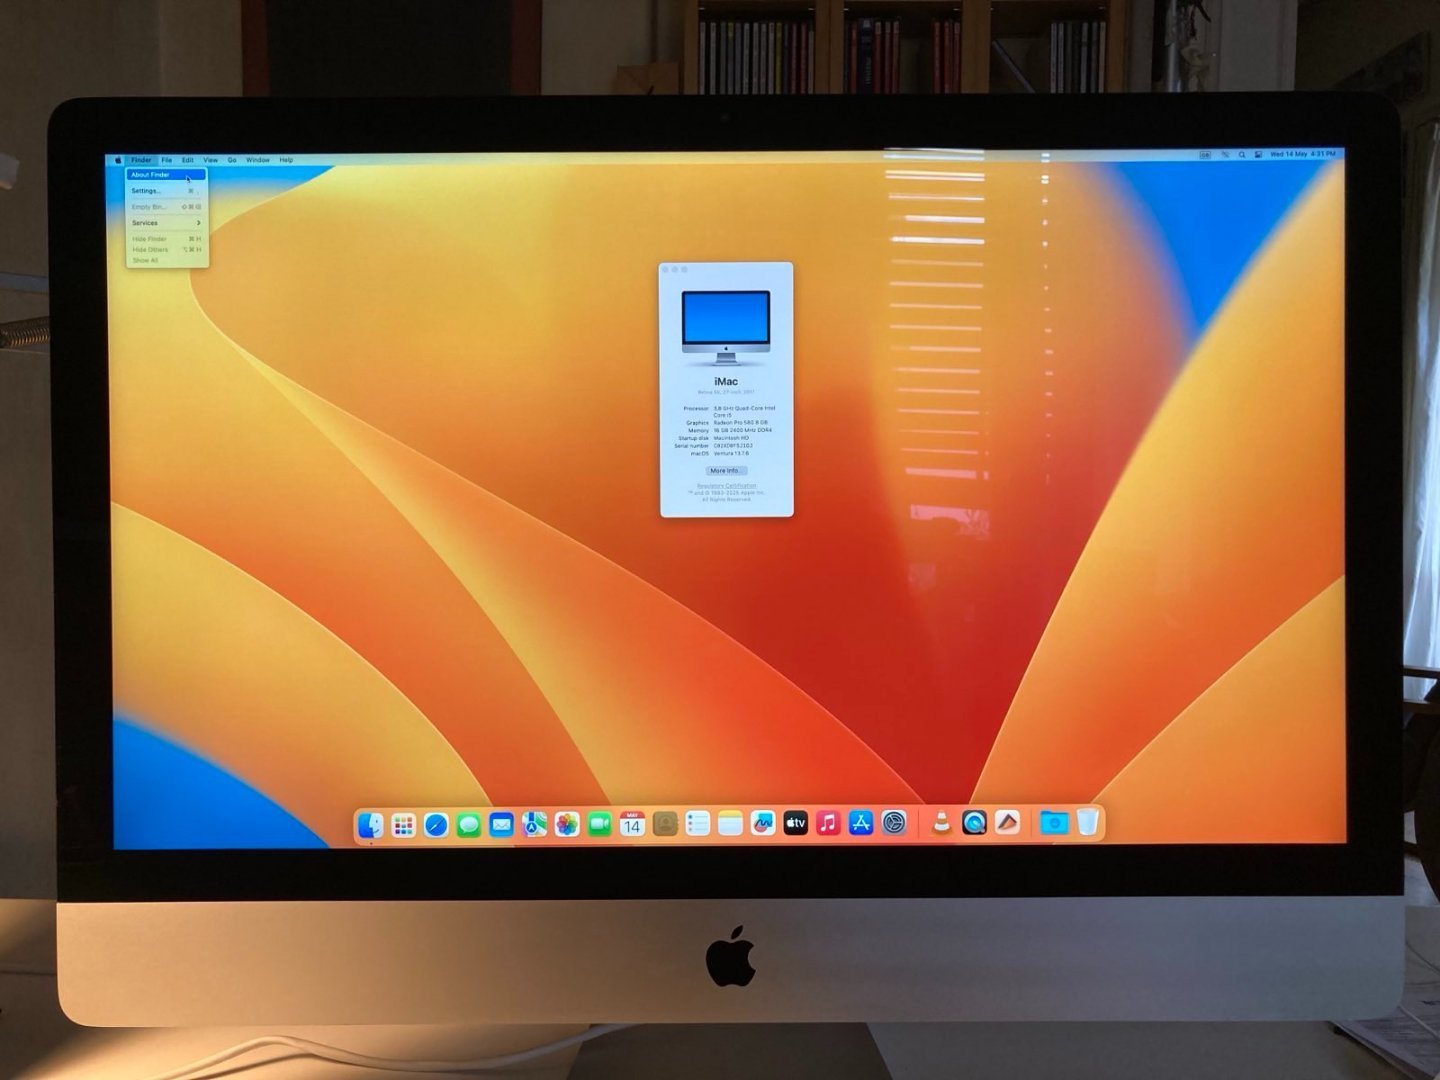Click the iMac image in About window
Screen dimensions: 1440x1080
pos(726,327)
